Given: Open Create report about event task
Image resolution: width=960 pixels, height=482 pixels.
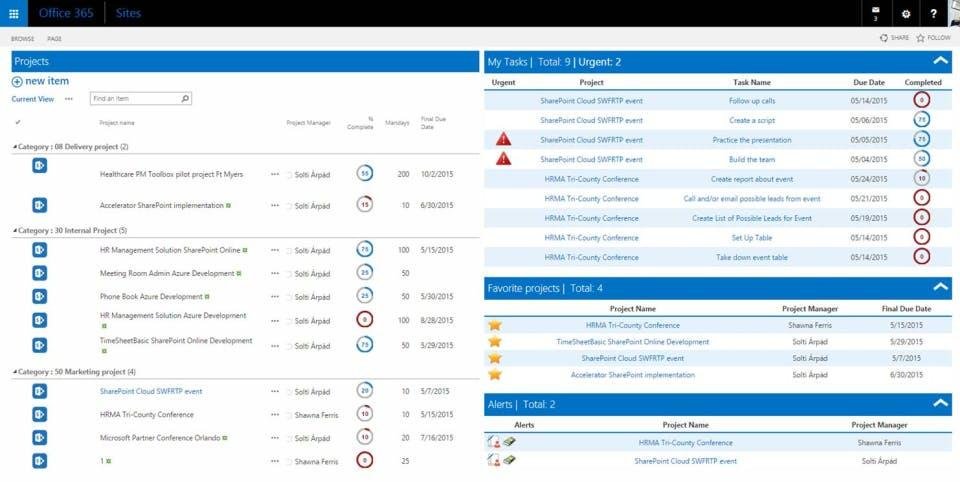Looking at the screenshot, I should 752,179.
